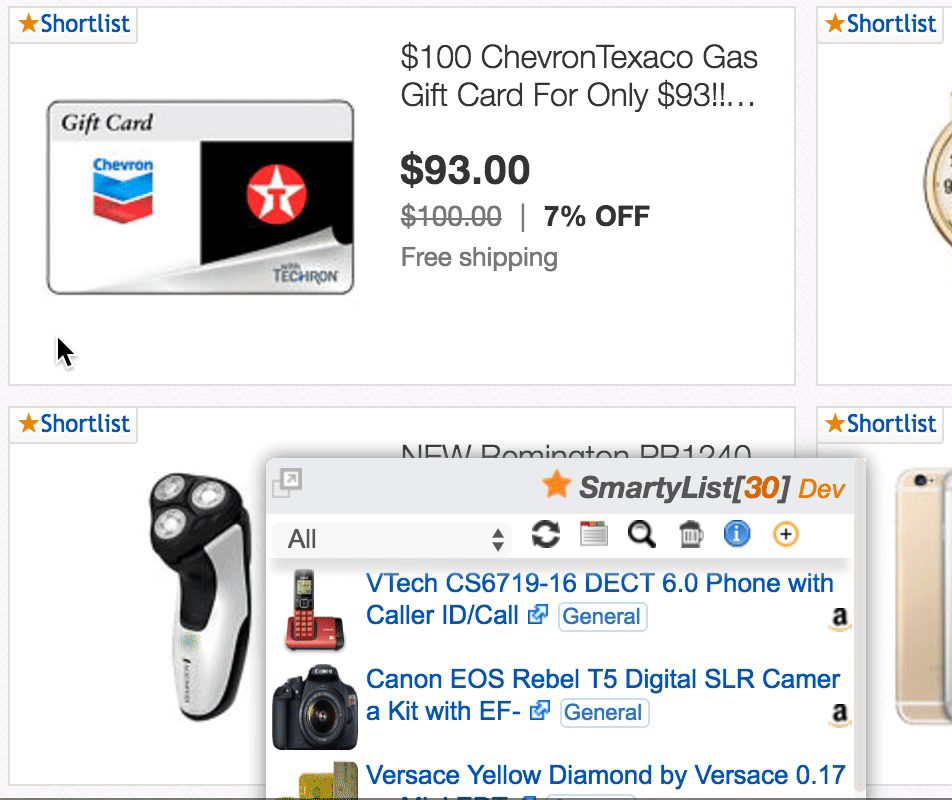The width and height of the screenshot is (952, 800).
Task: Shortlist the Remington shaver item
Action: pos(74,424)
